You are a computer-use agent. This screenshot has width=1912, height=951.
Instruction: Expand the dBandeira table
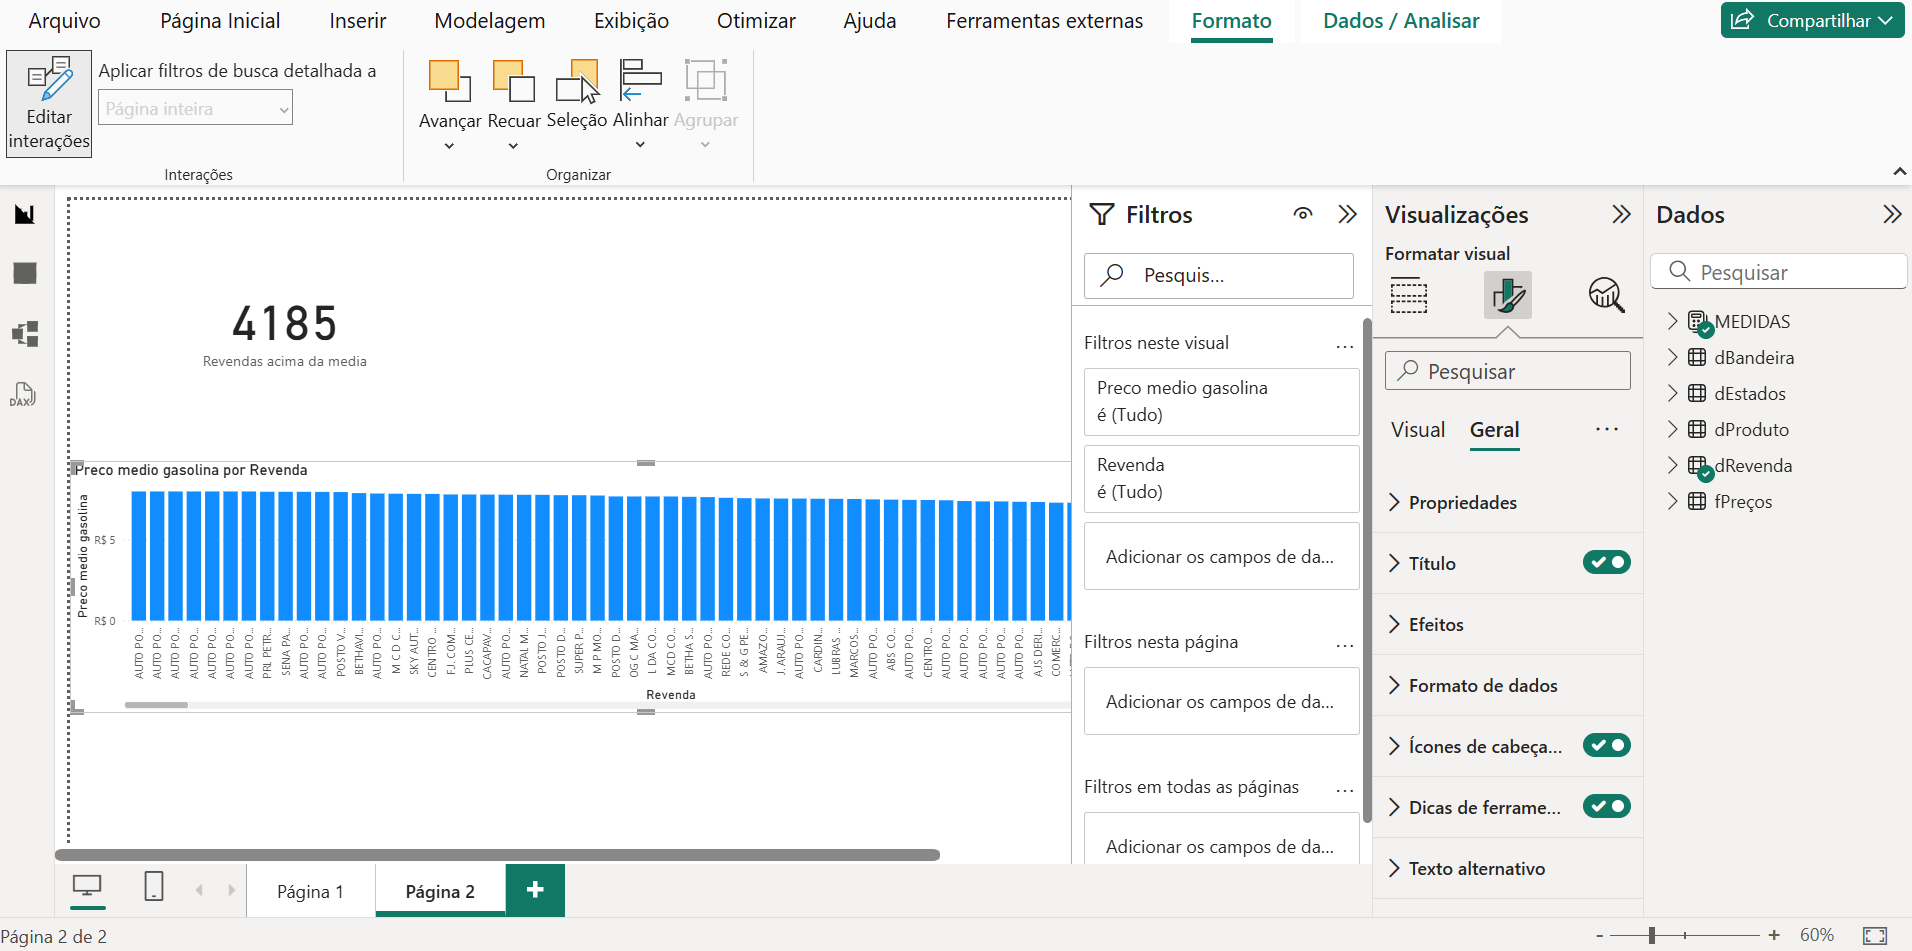tap(1672, 357)
